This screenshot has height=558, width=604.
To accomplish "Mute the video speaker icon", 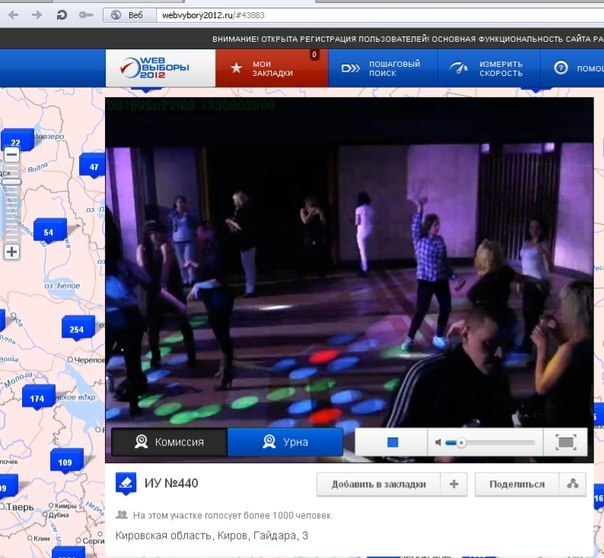I will point(438,442).
